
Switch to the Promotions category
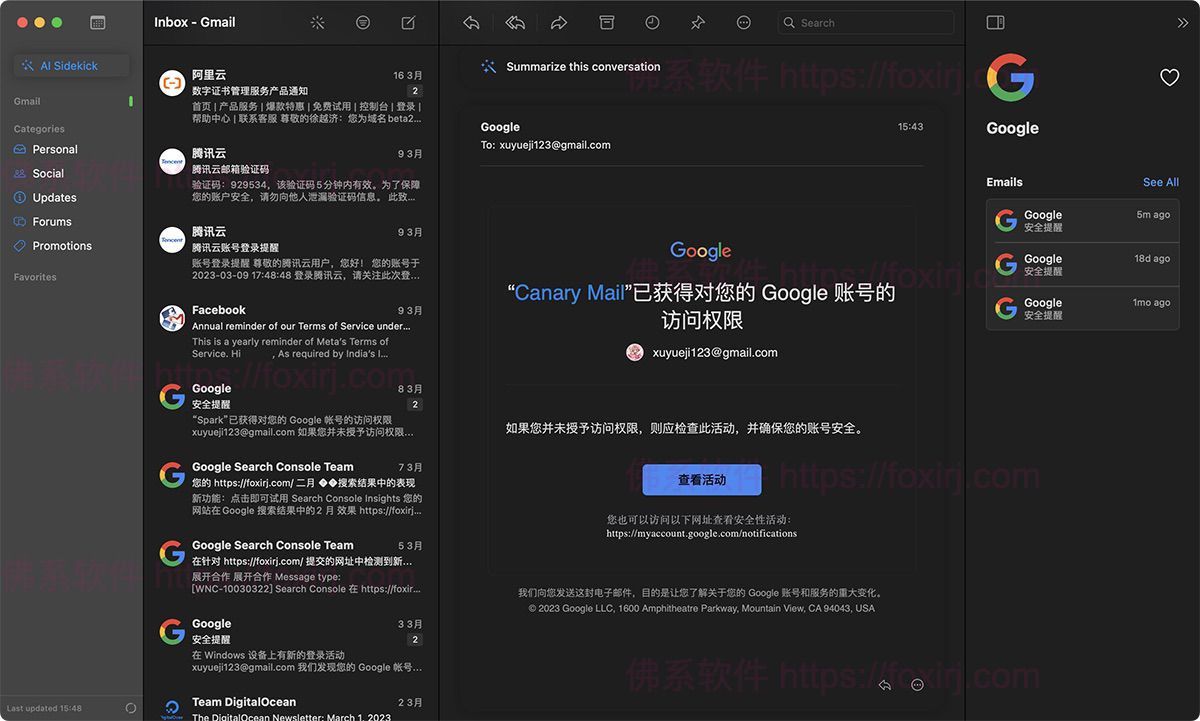pos(62,245)
